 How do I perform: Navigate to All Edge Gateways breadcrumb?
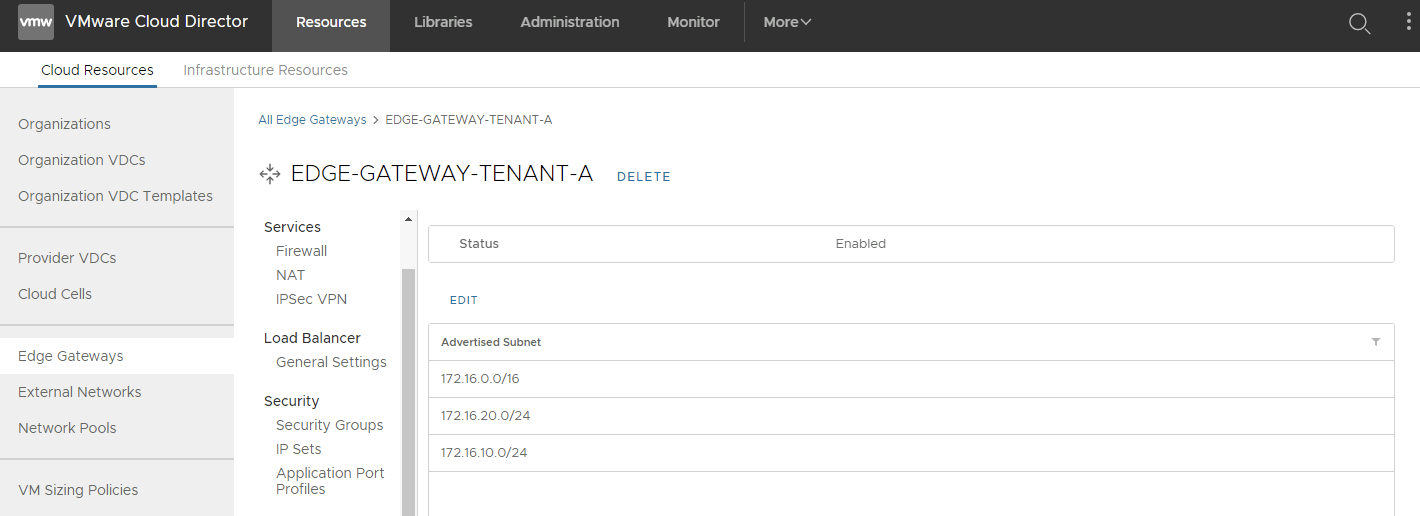pos(312,120)
